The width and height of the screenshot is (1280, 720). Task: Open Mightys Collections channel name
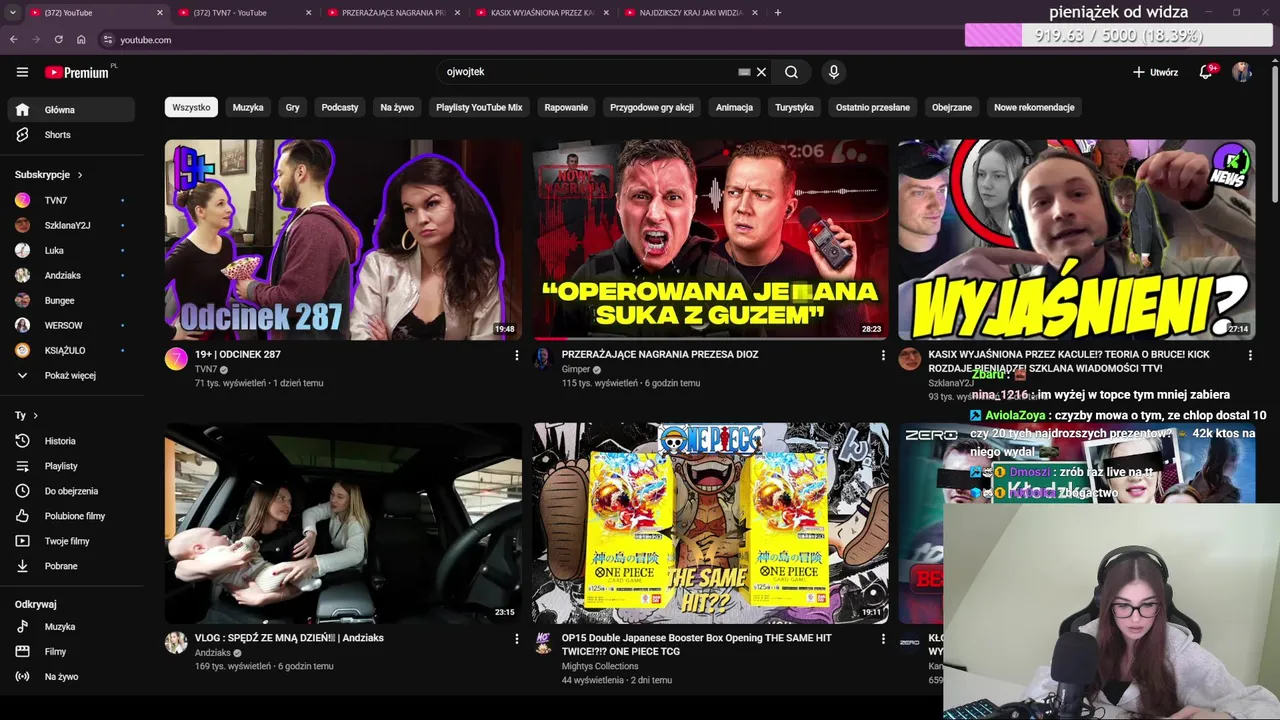pyautogui.click(x=600, y=666)
